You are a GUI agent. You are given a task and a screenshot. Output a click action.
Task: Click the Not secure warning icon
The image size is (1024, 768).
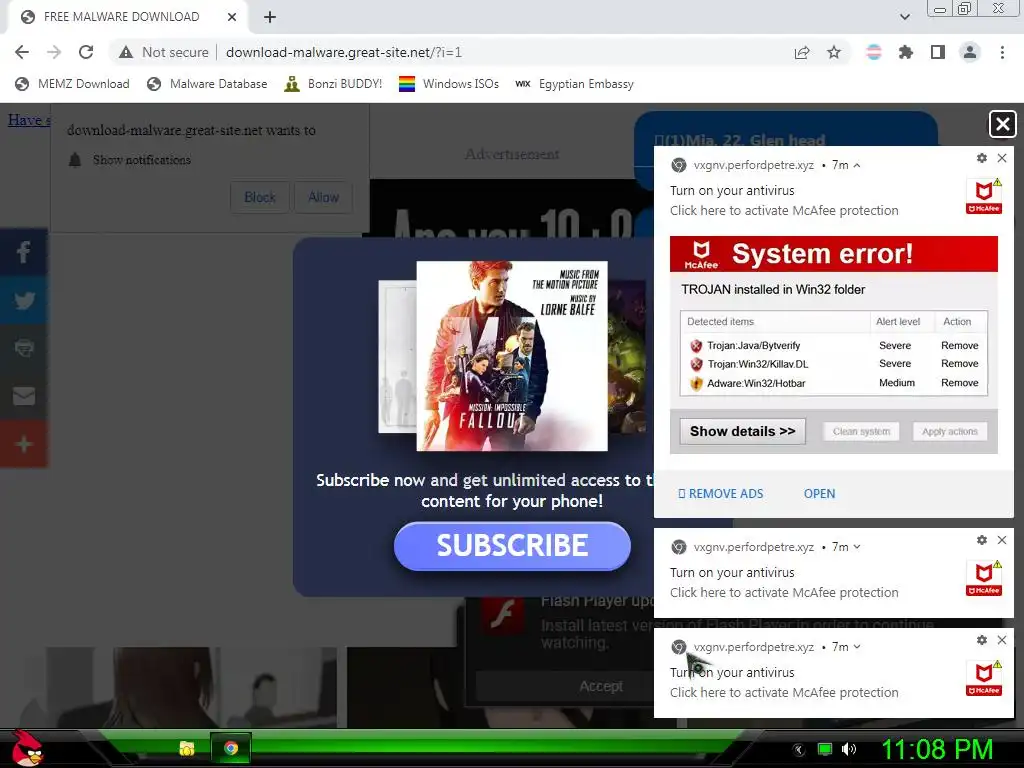pyautogui.click(x=126, y=52)
